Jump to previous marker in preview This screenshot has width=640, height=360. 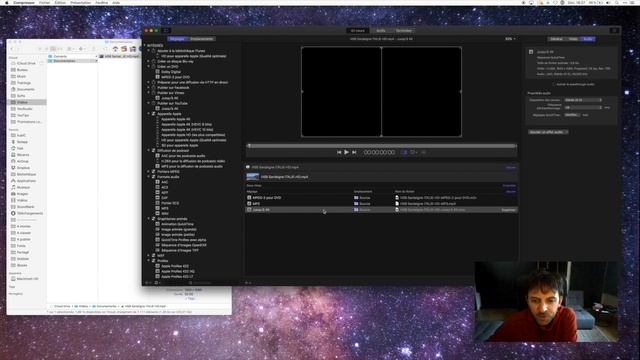click(339, 152)
